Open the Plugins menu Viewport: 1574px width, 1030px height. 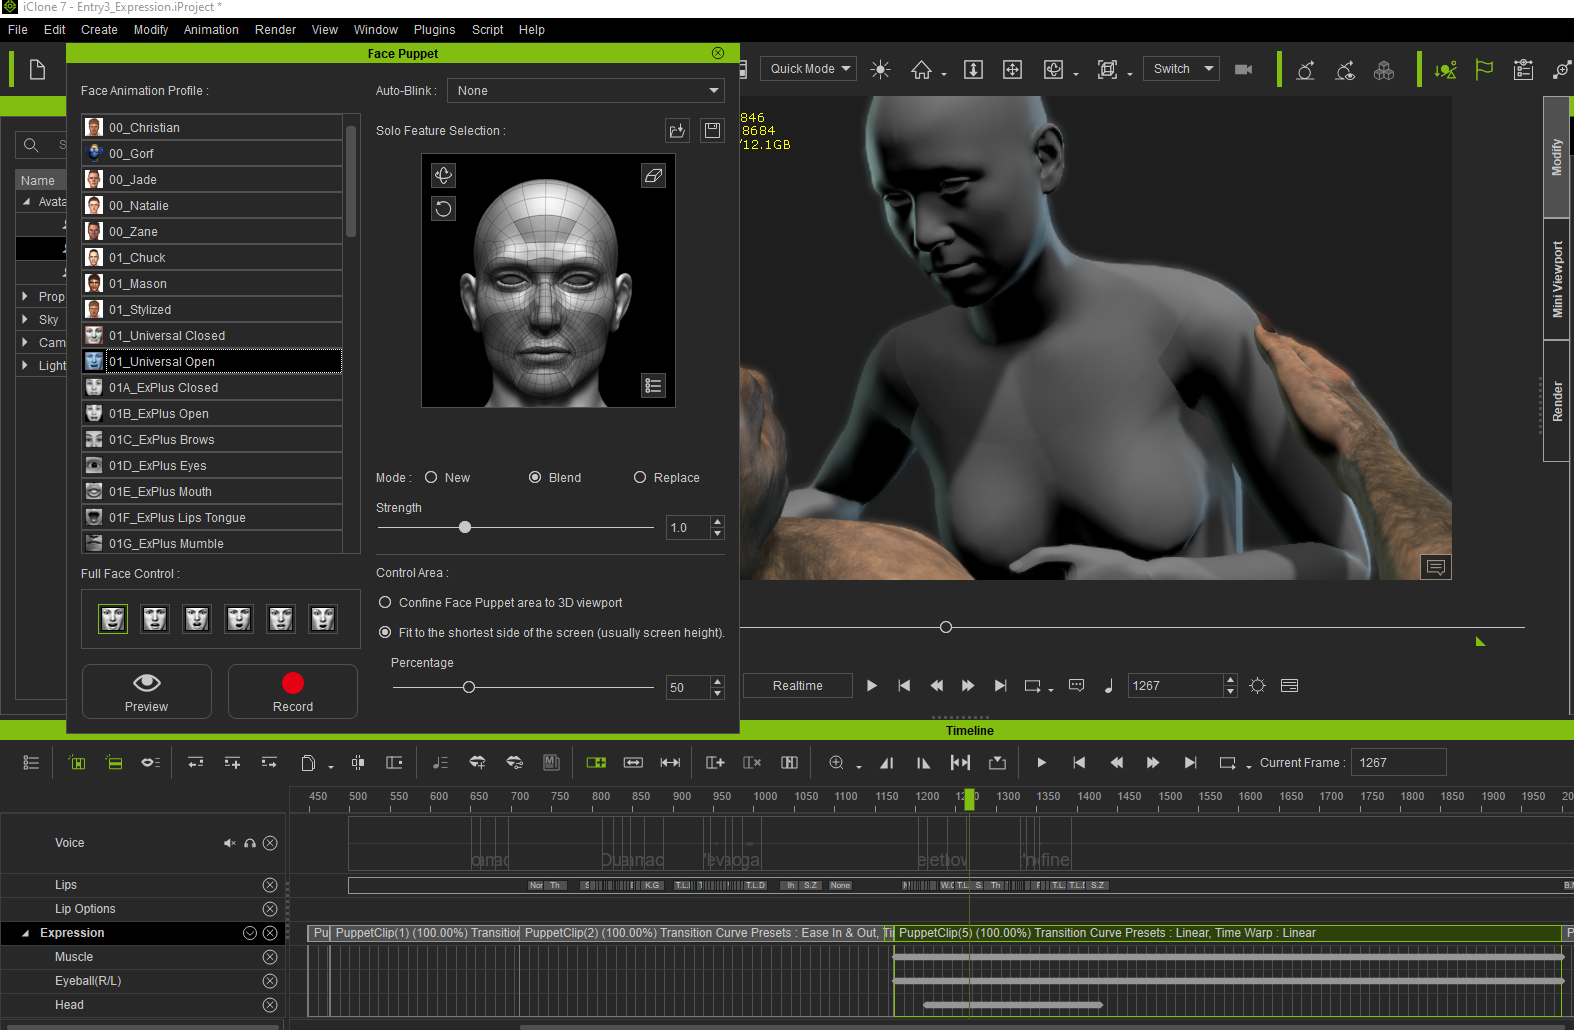click(x=434, y=30)
